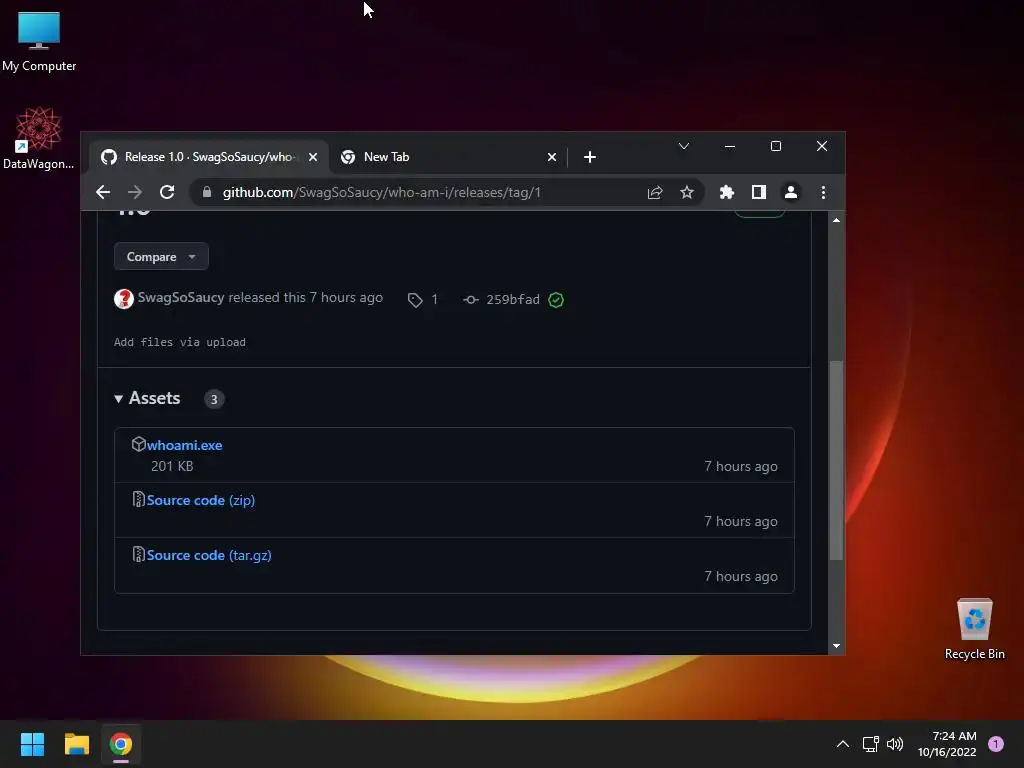Screen dimensions: 1024x768
Task: Click the vertical scrollbar thumb
Action: click(836, 460)
